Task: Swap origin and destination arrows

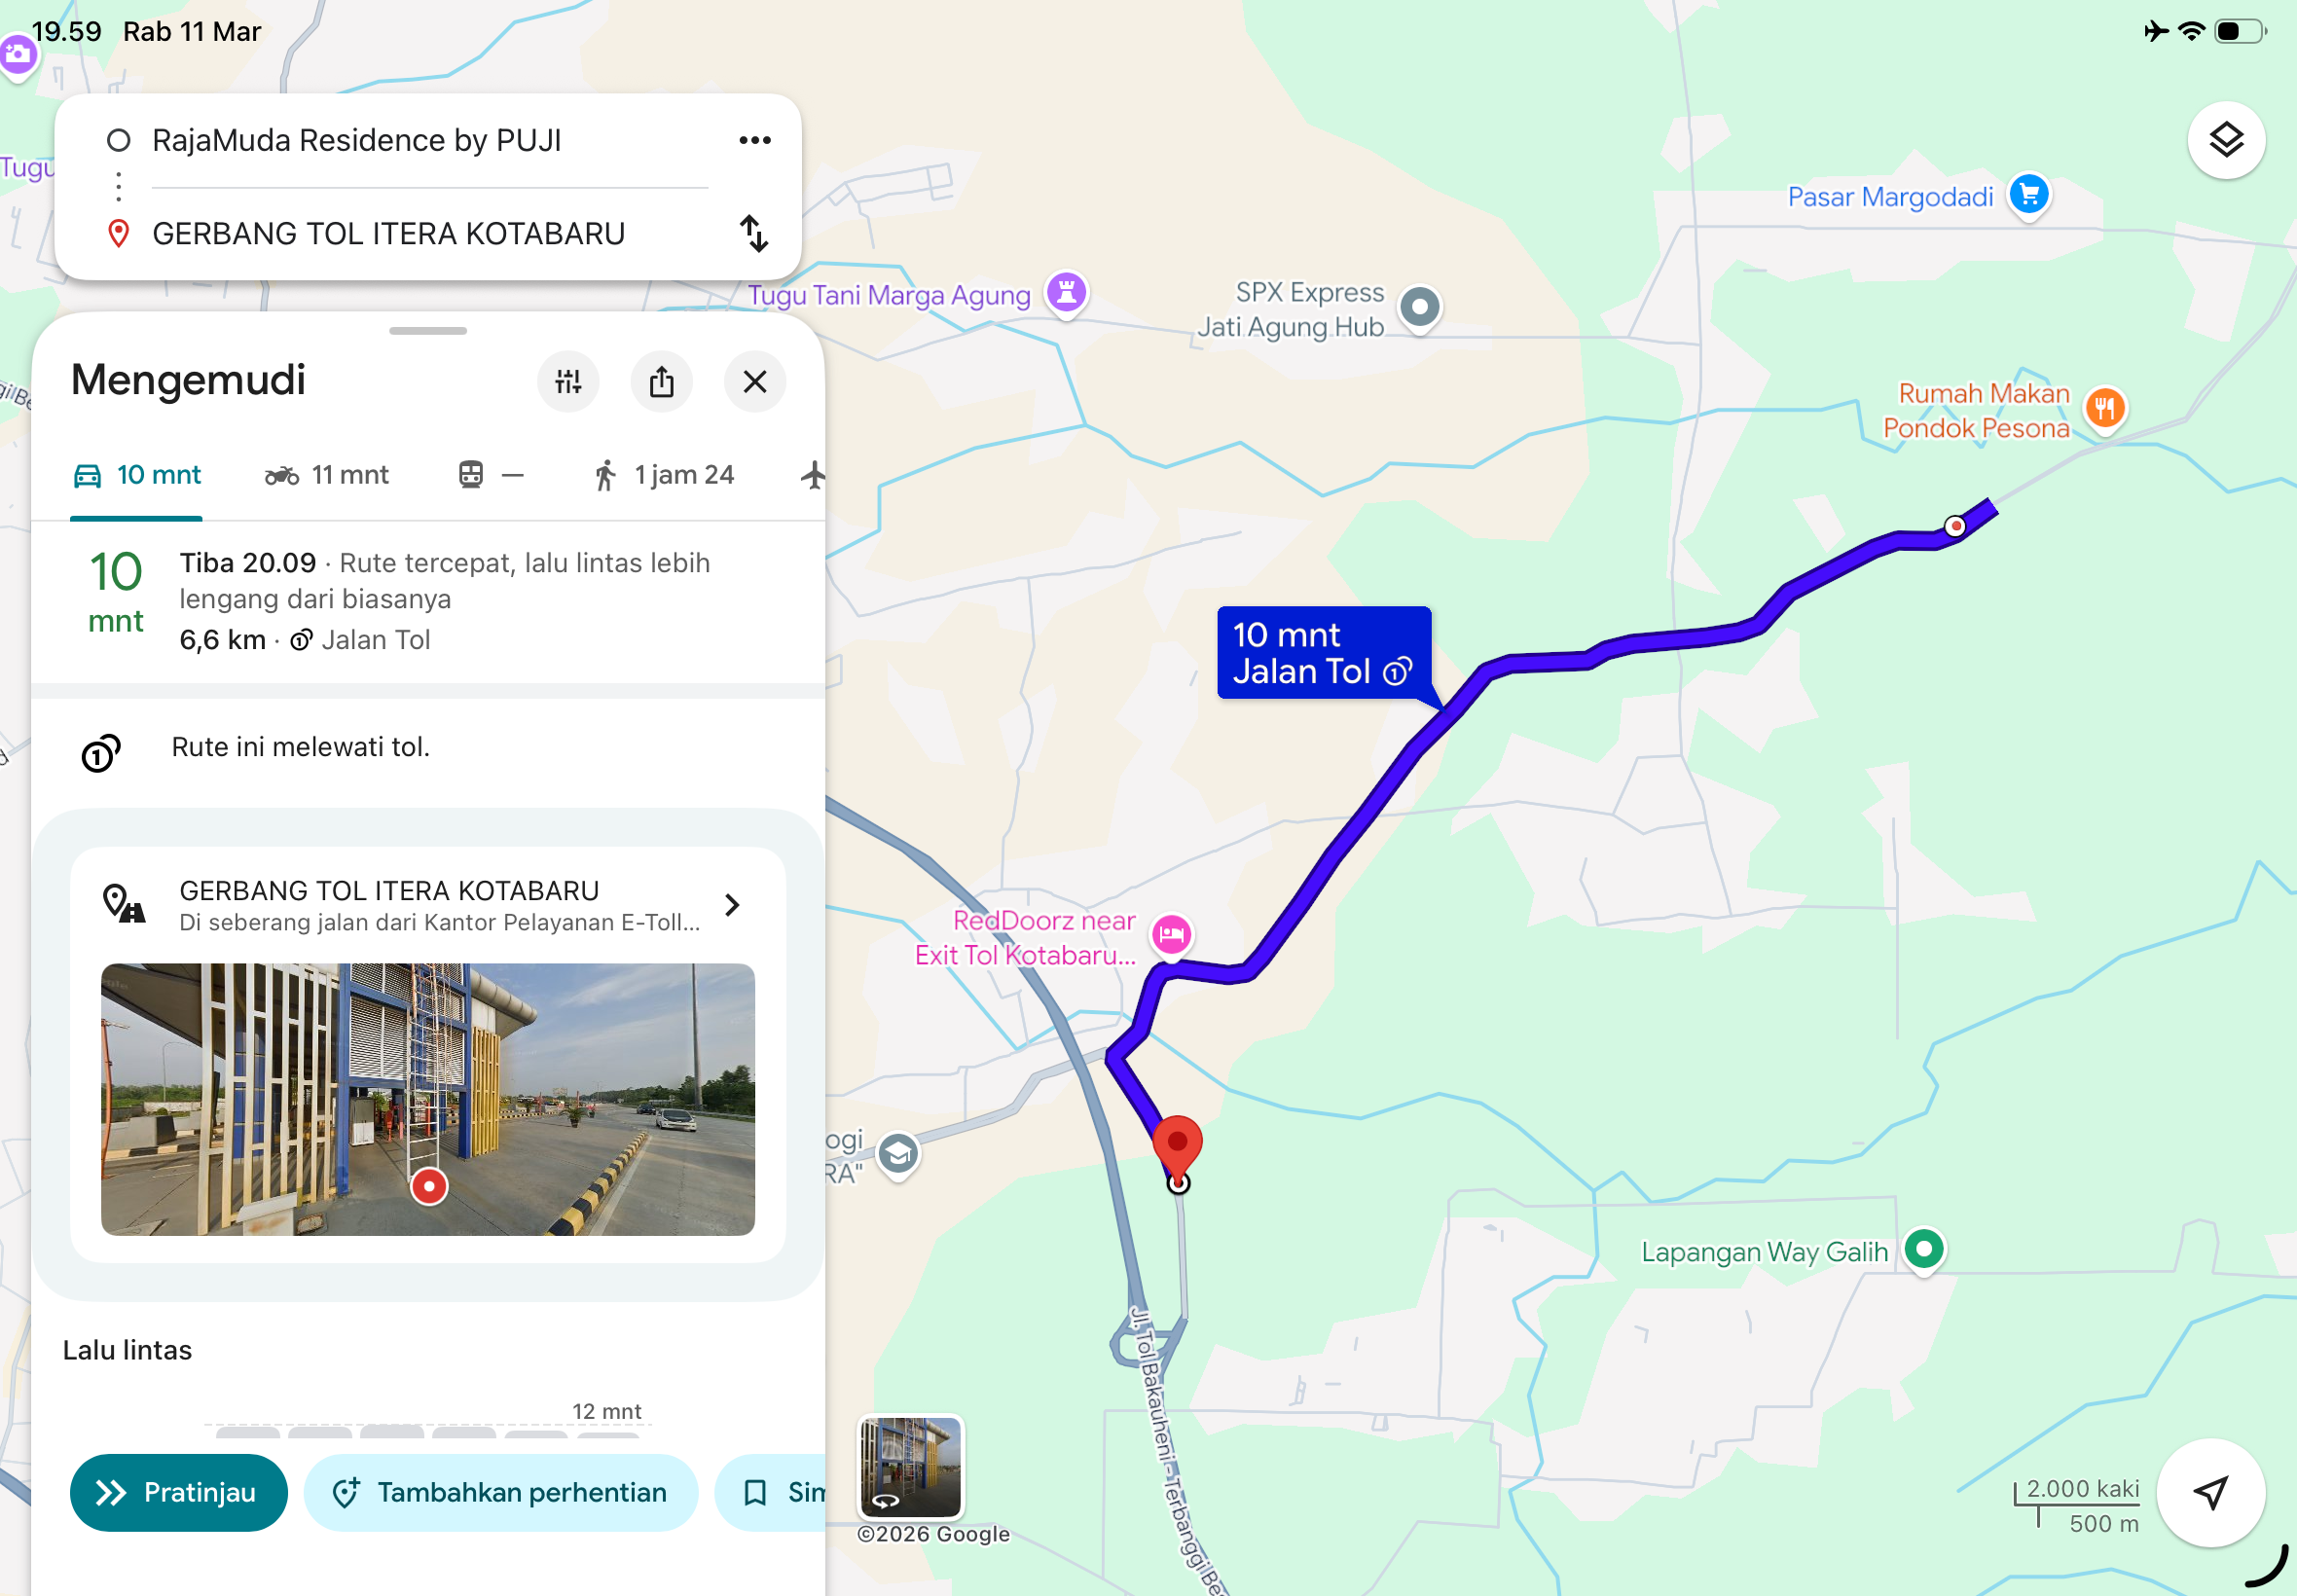Action: point(754,233)
